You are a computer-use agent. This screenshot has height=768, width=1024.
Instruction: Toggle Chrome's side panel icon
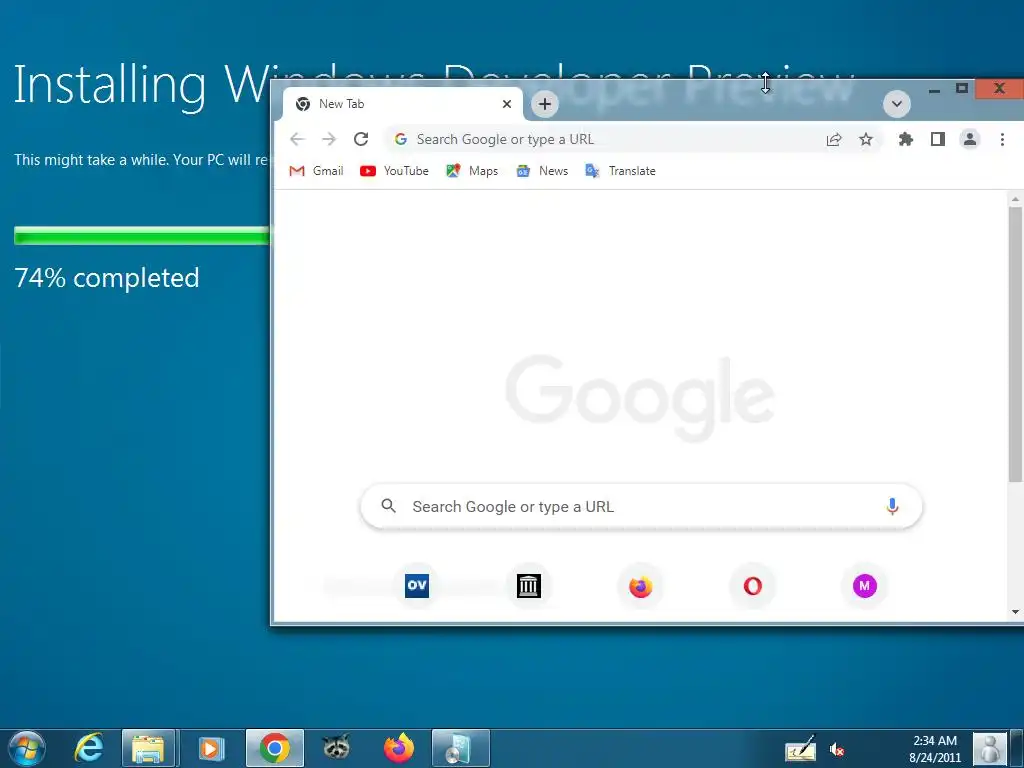point(938,139)
